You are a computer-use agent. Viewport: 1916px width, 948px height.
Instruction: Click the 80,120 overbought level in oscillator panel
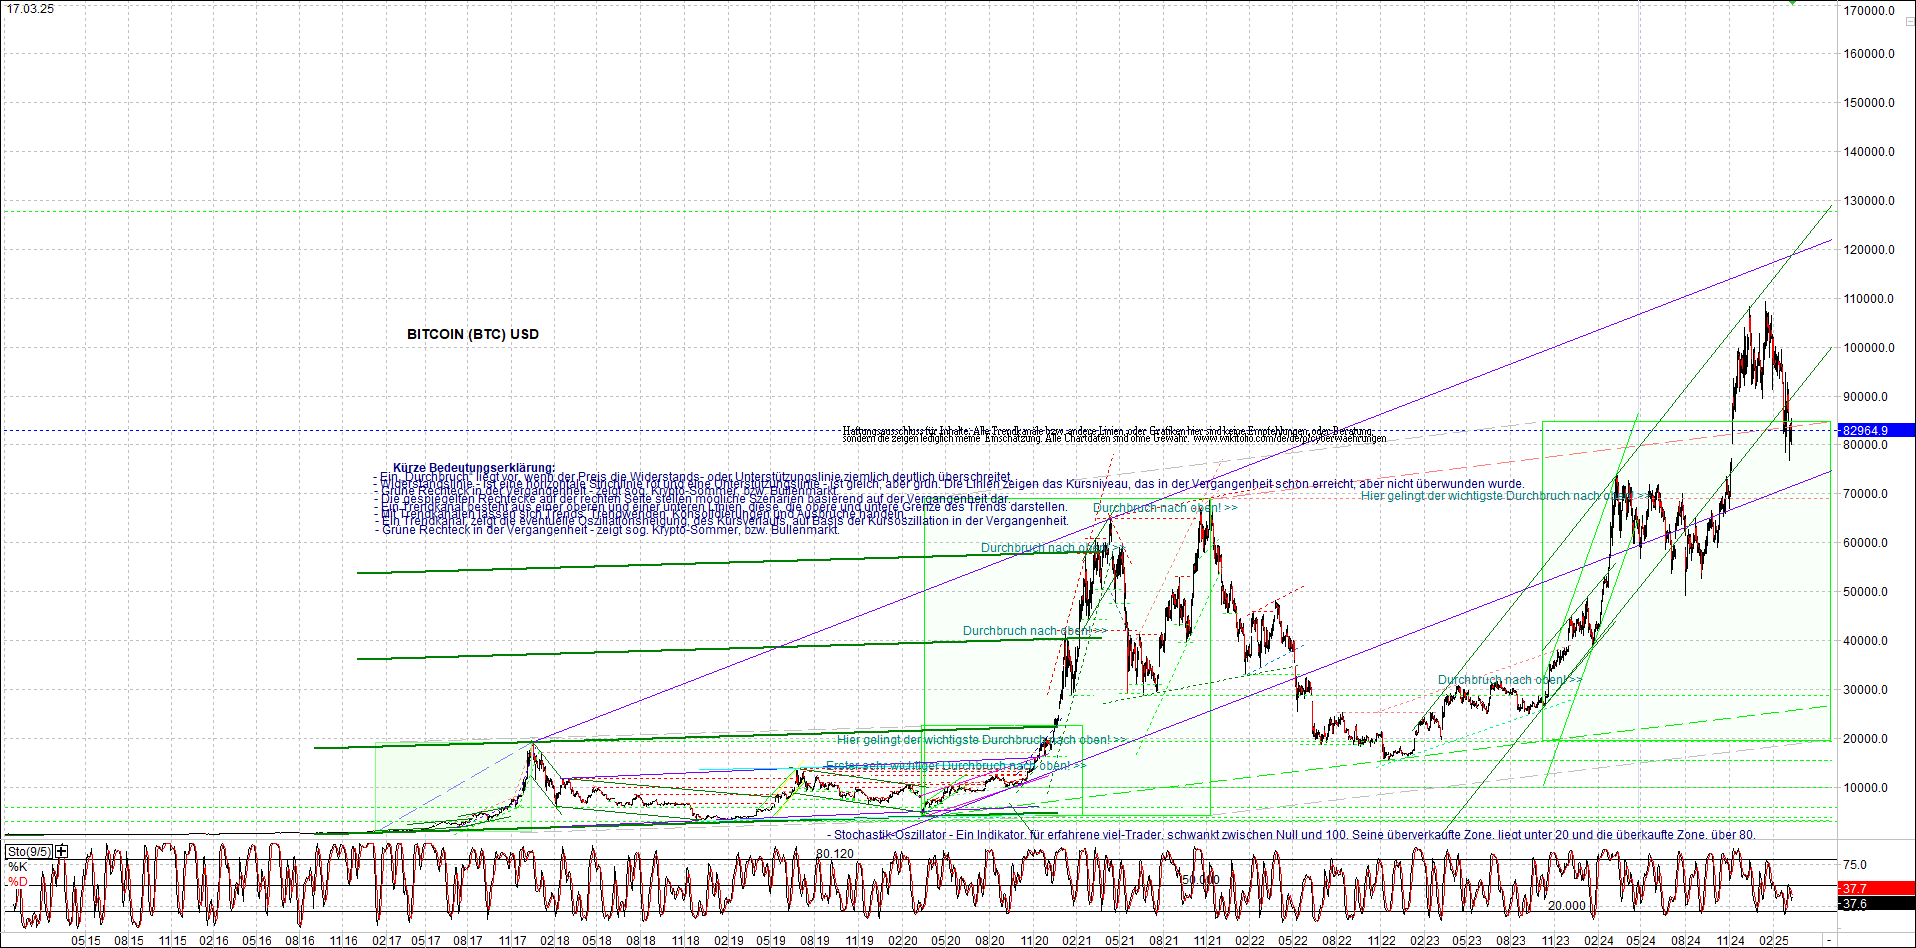click(833, 851)
